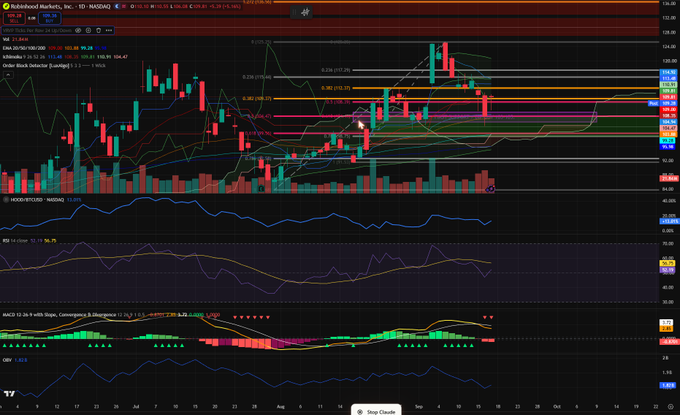Click the Oct label on time axis
The image size is (680, 415).
point(556,407)
